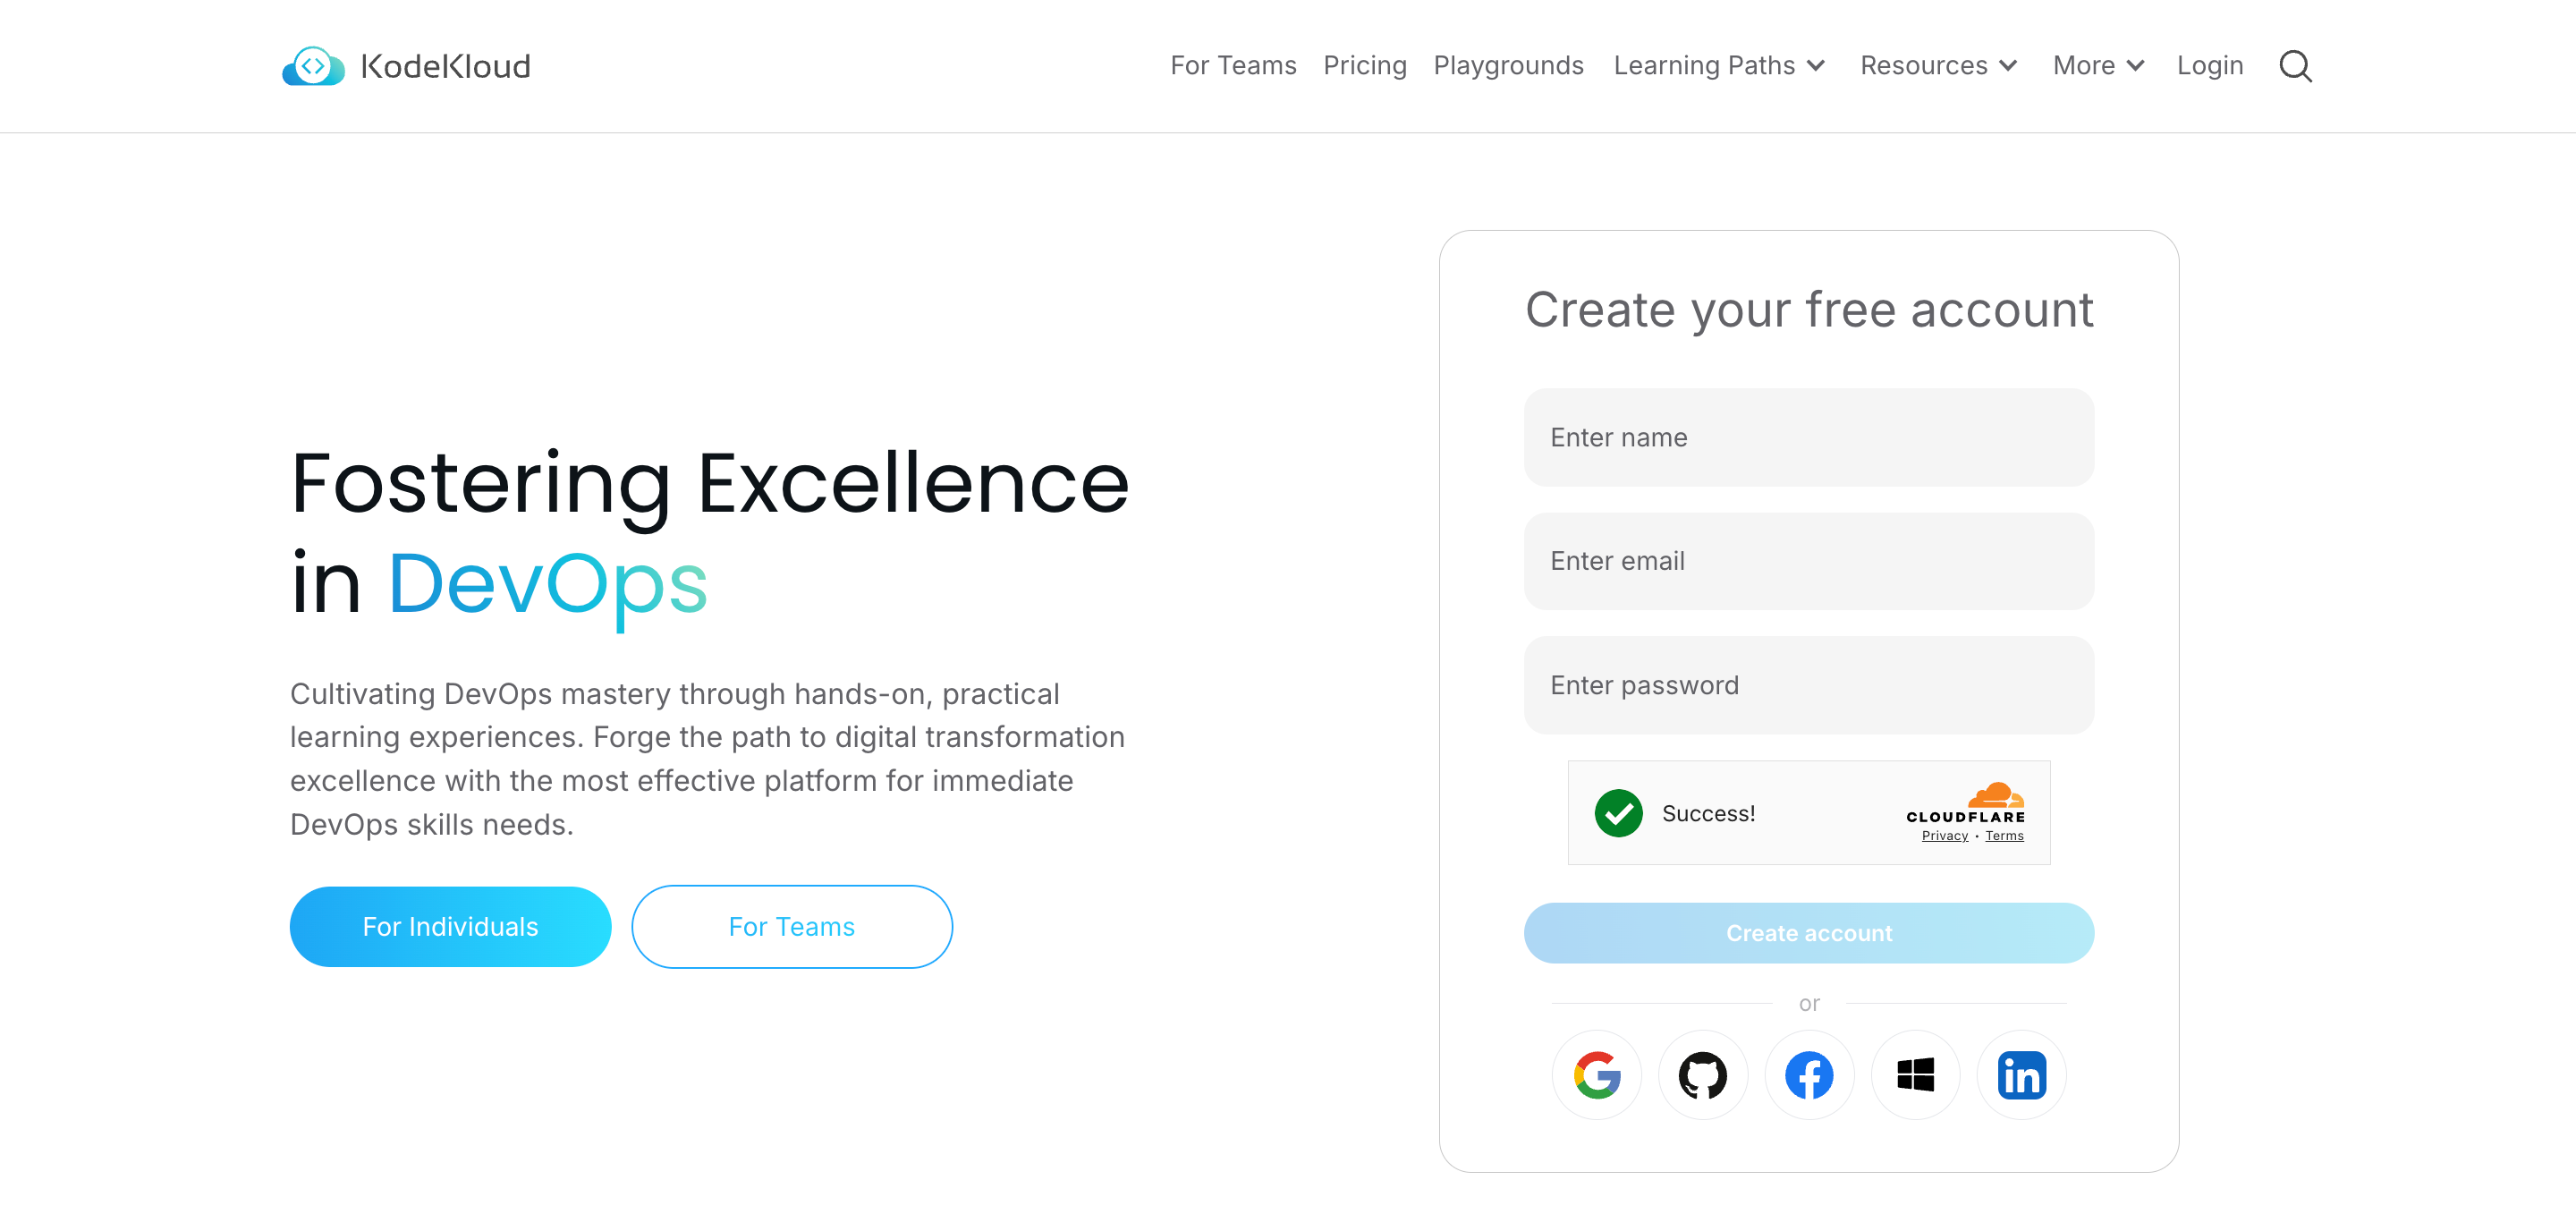Click the GitHub sign-in icon
The image size is (2576, 1231).
1704,1076
